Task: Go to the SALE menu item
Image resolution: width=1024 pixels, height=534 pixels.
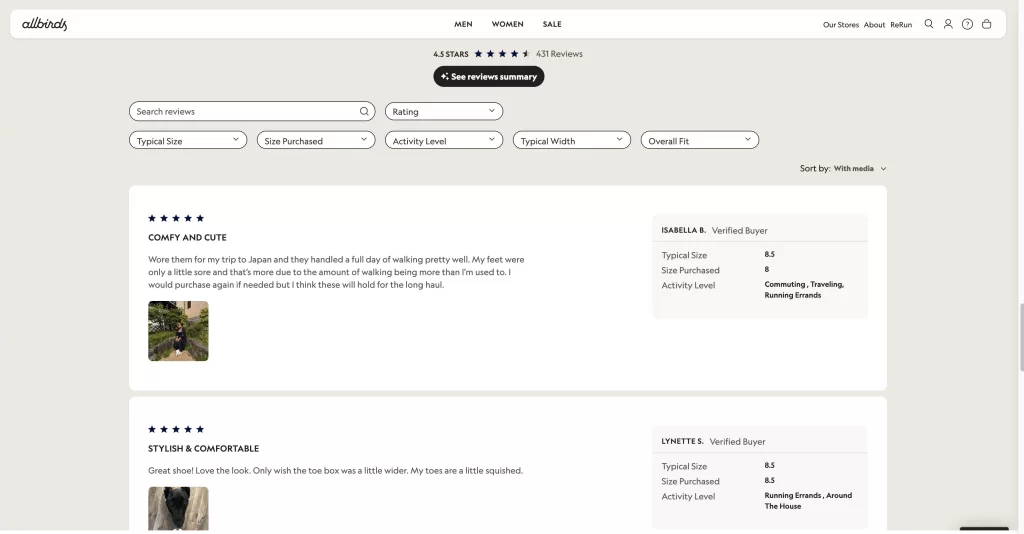Action: point(552,24)
